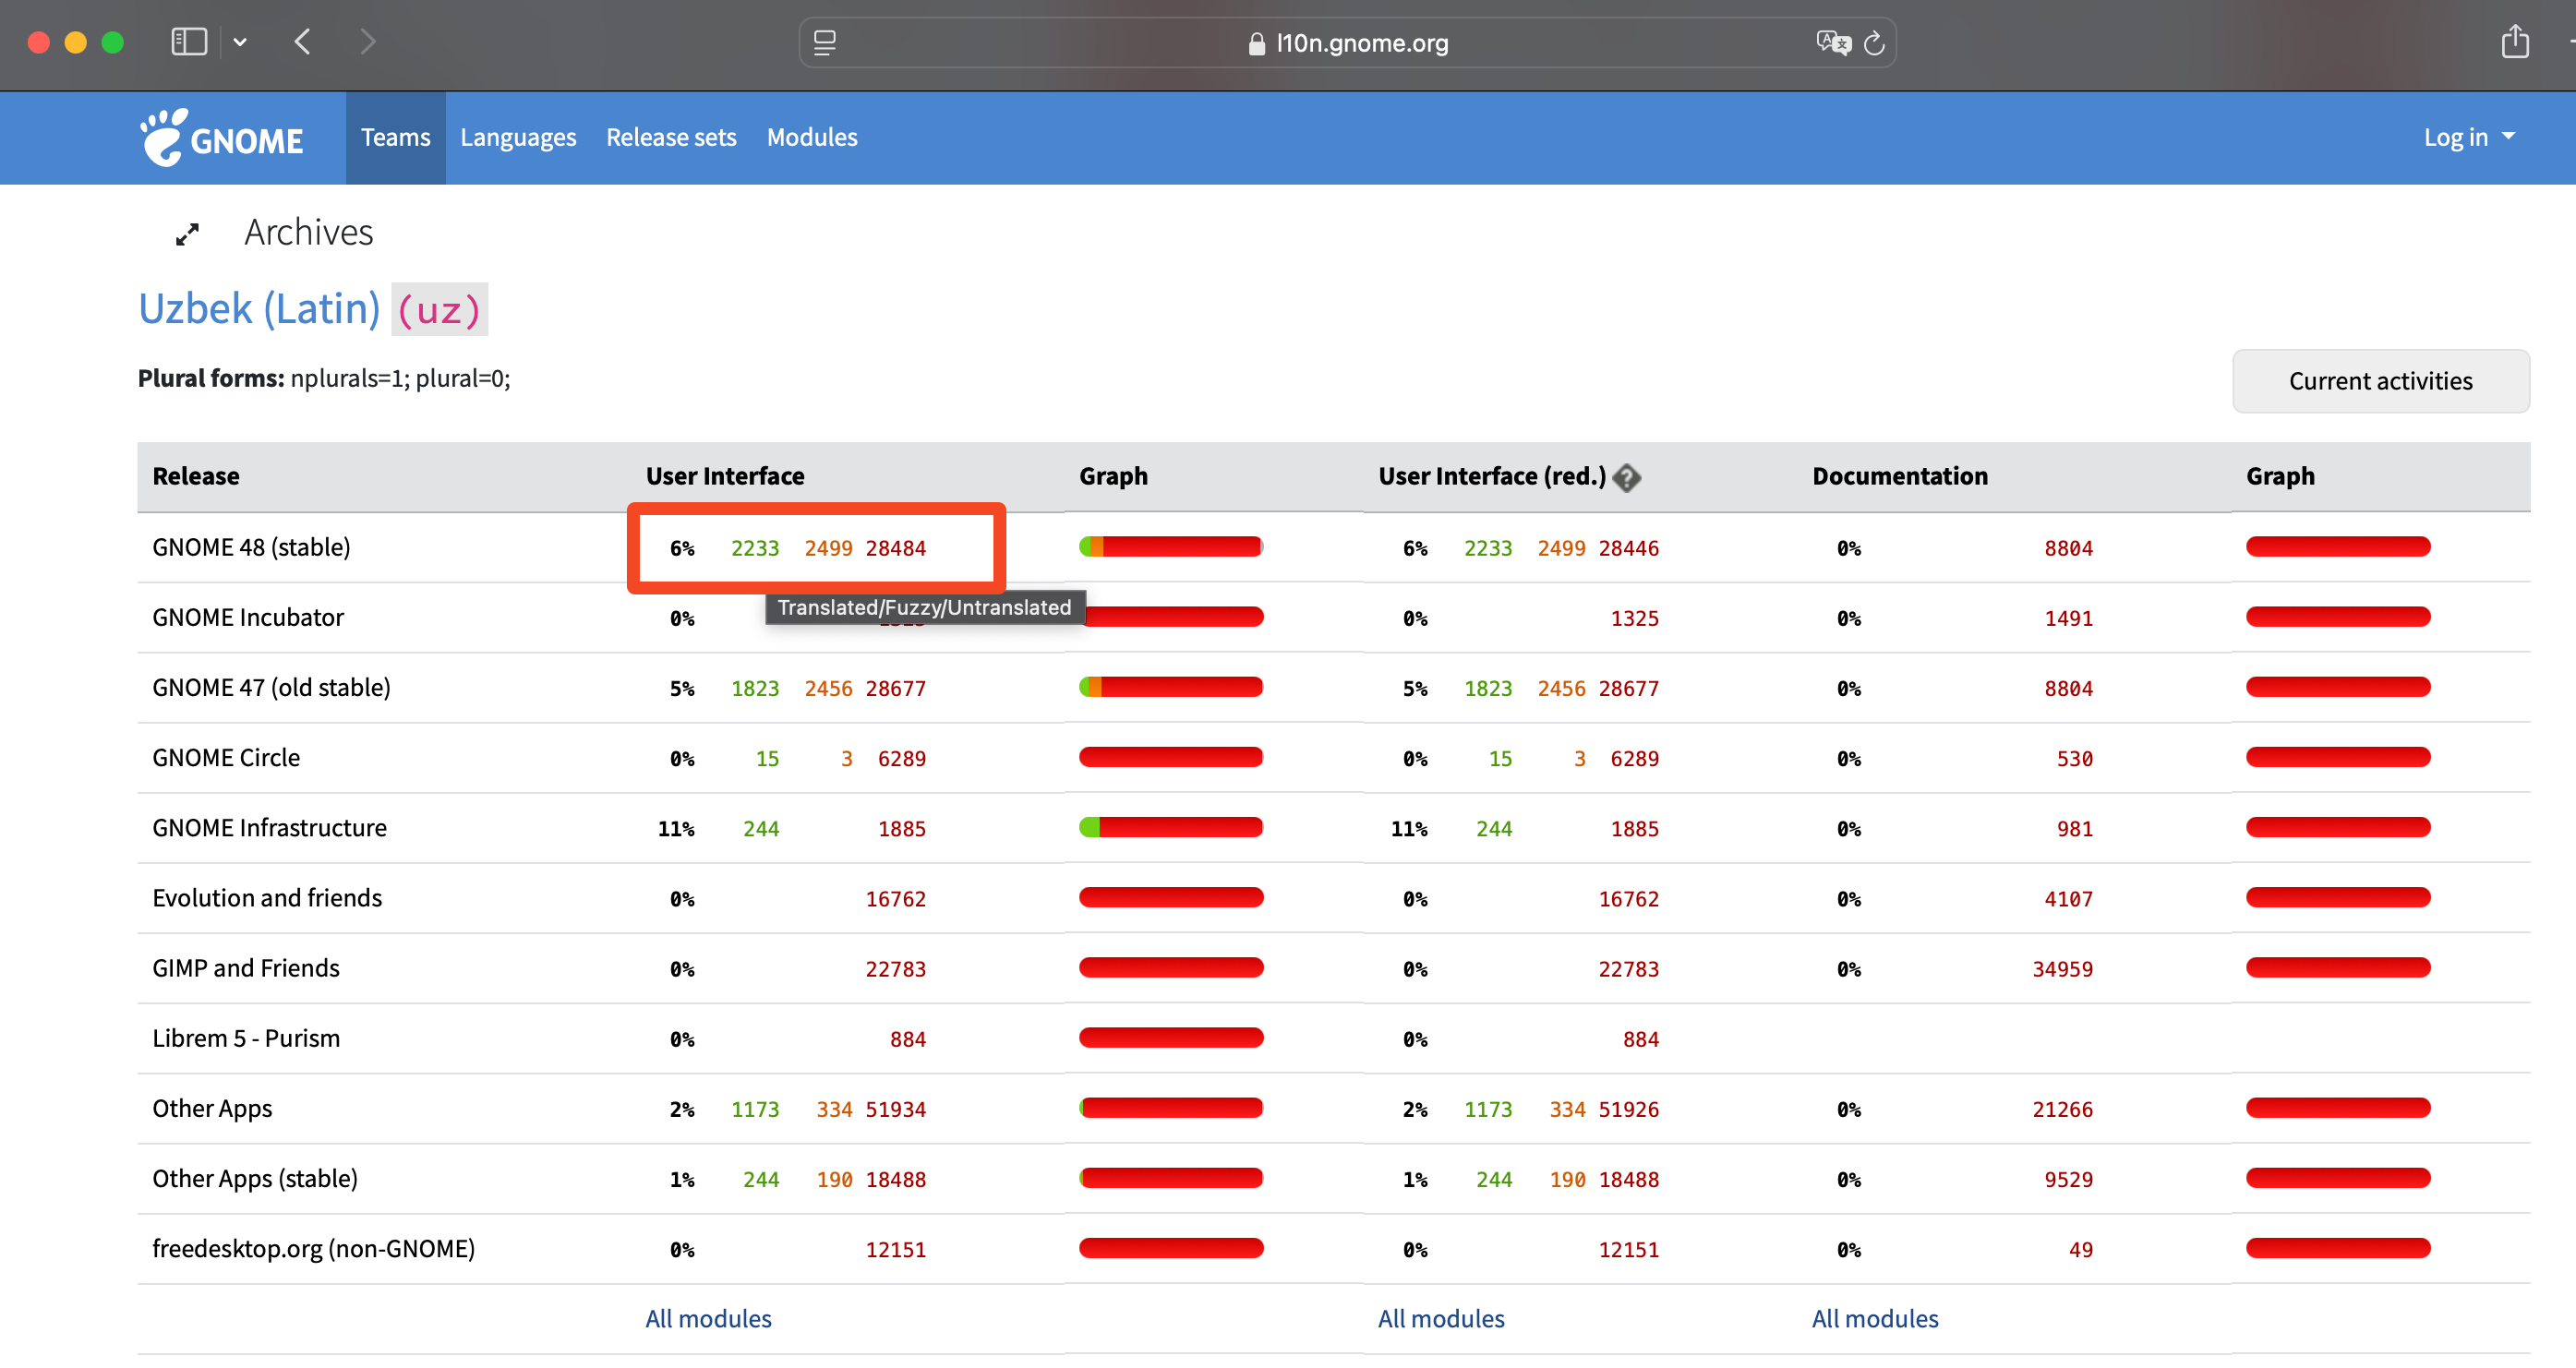
Task: Click the Current activities button
Action: (2379, 381)
